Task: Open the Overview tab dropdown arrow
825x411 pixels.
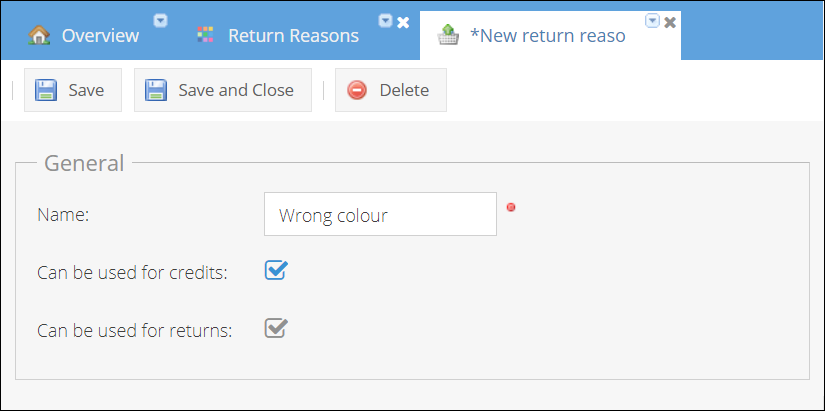Action: [160, 20]
